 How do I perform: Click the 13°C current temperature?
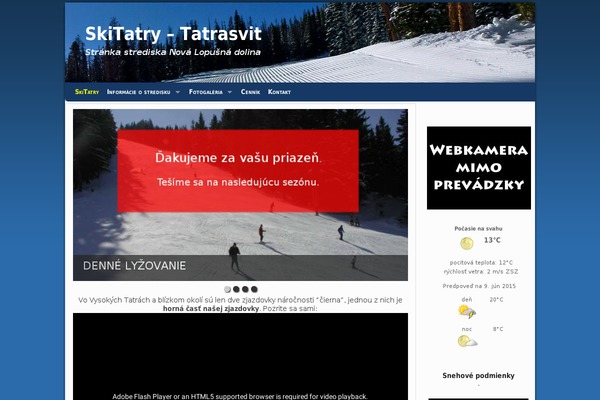click(x=492, y=240)
